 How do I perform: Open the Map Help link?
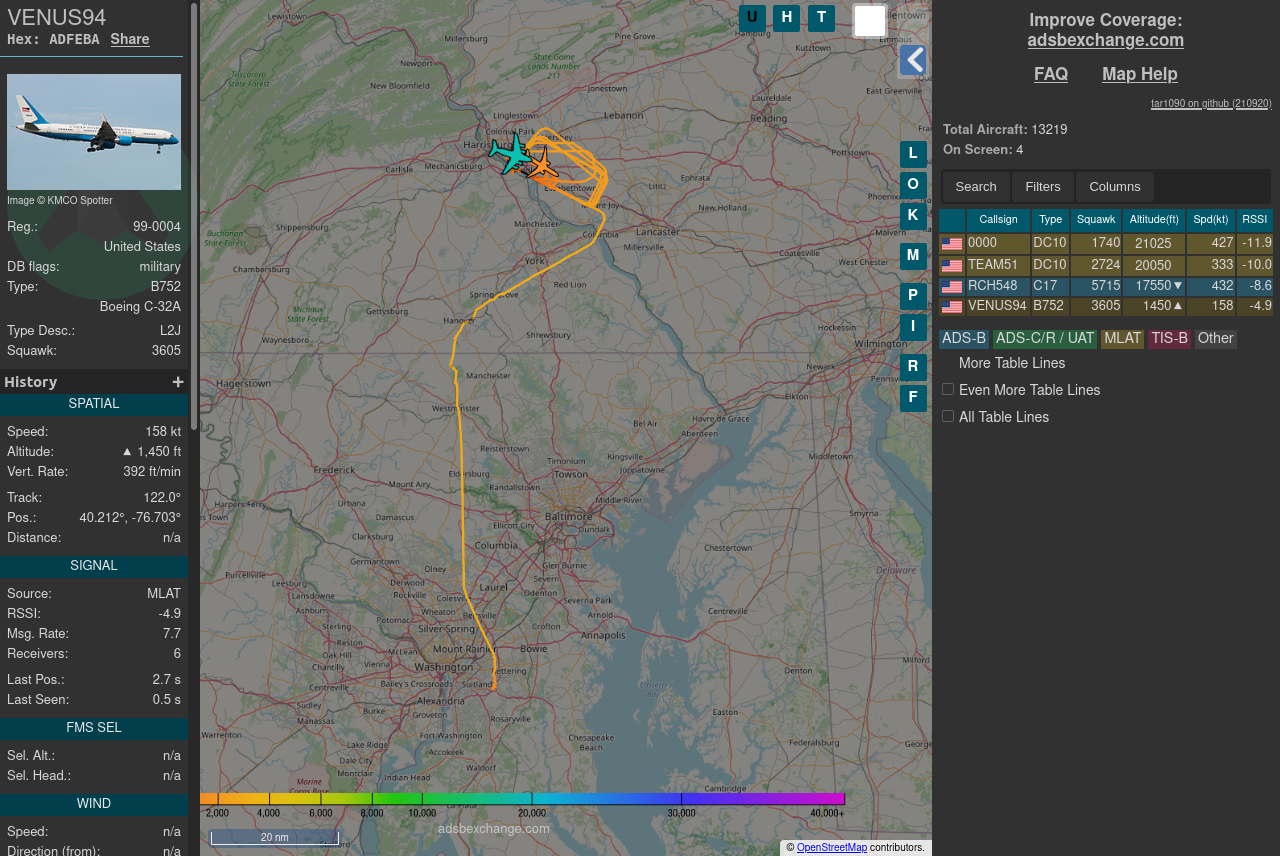click(x=1140, y=74)
